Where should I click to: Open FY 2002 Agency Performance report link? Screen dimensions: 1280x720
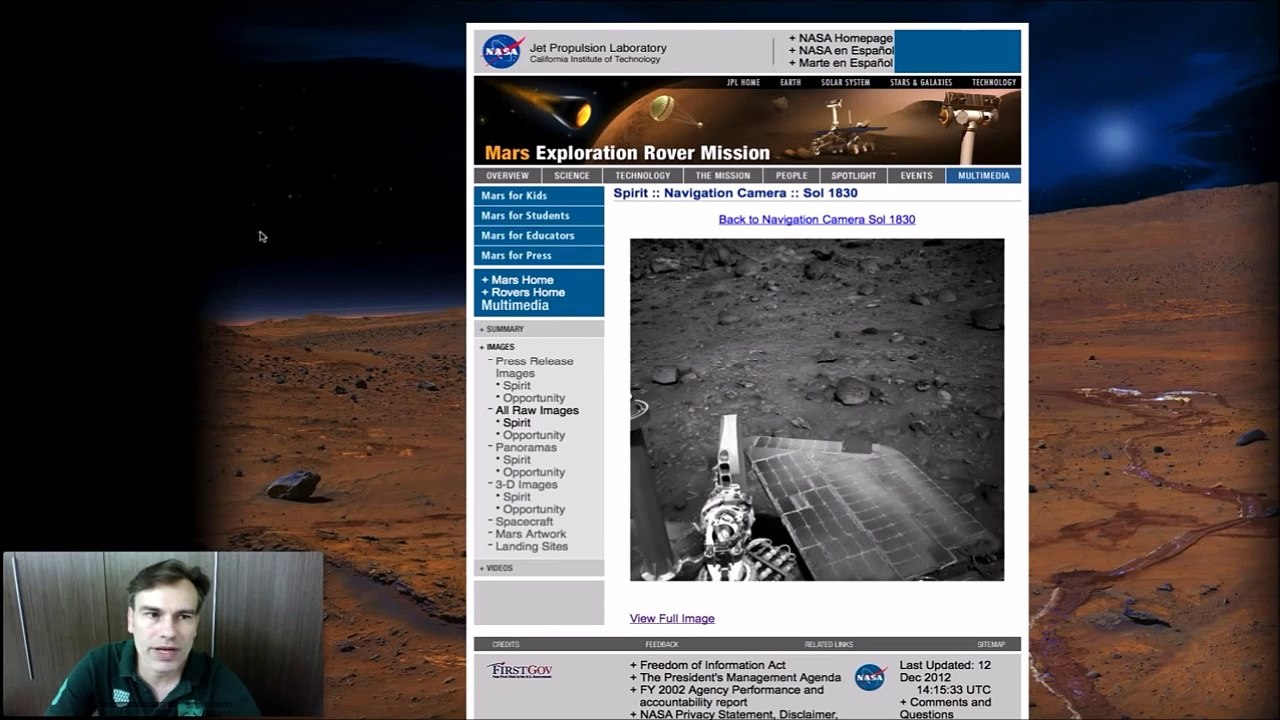pos(730,696)
